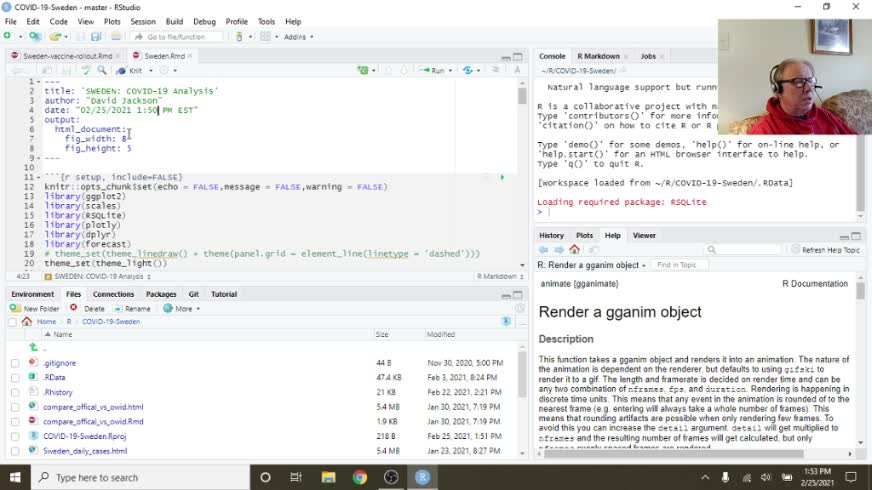Viewport: 872px width, 490px height.
Task: Switch to the Git tab
Action: [x=194, y=294]
